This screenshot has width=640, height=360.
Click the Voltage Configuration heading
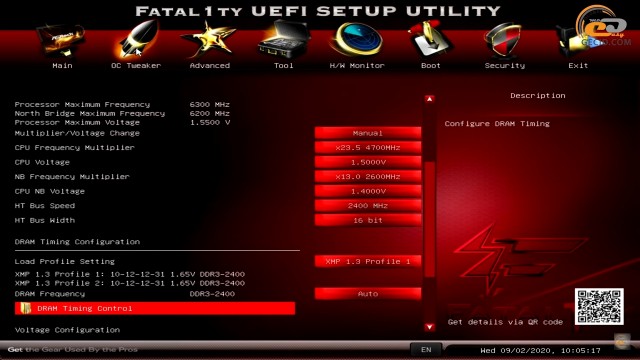(67, 330)
